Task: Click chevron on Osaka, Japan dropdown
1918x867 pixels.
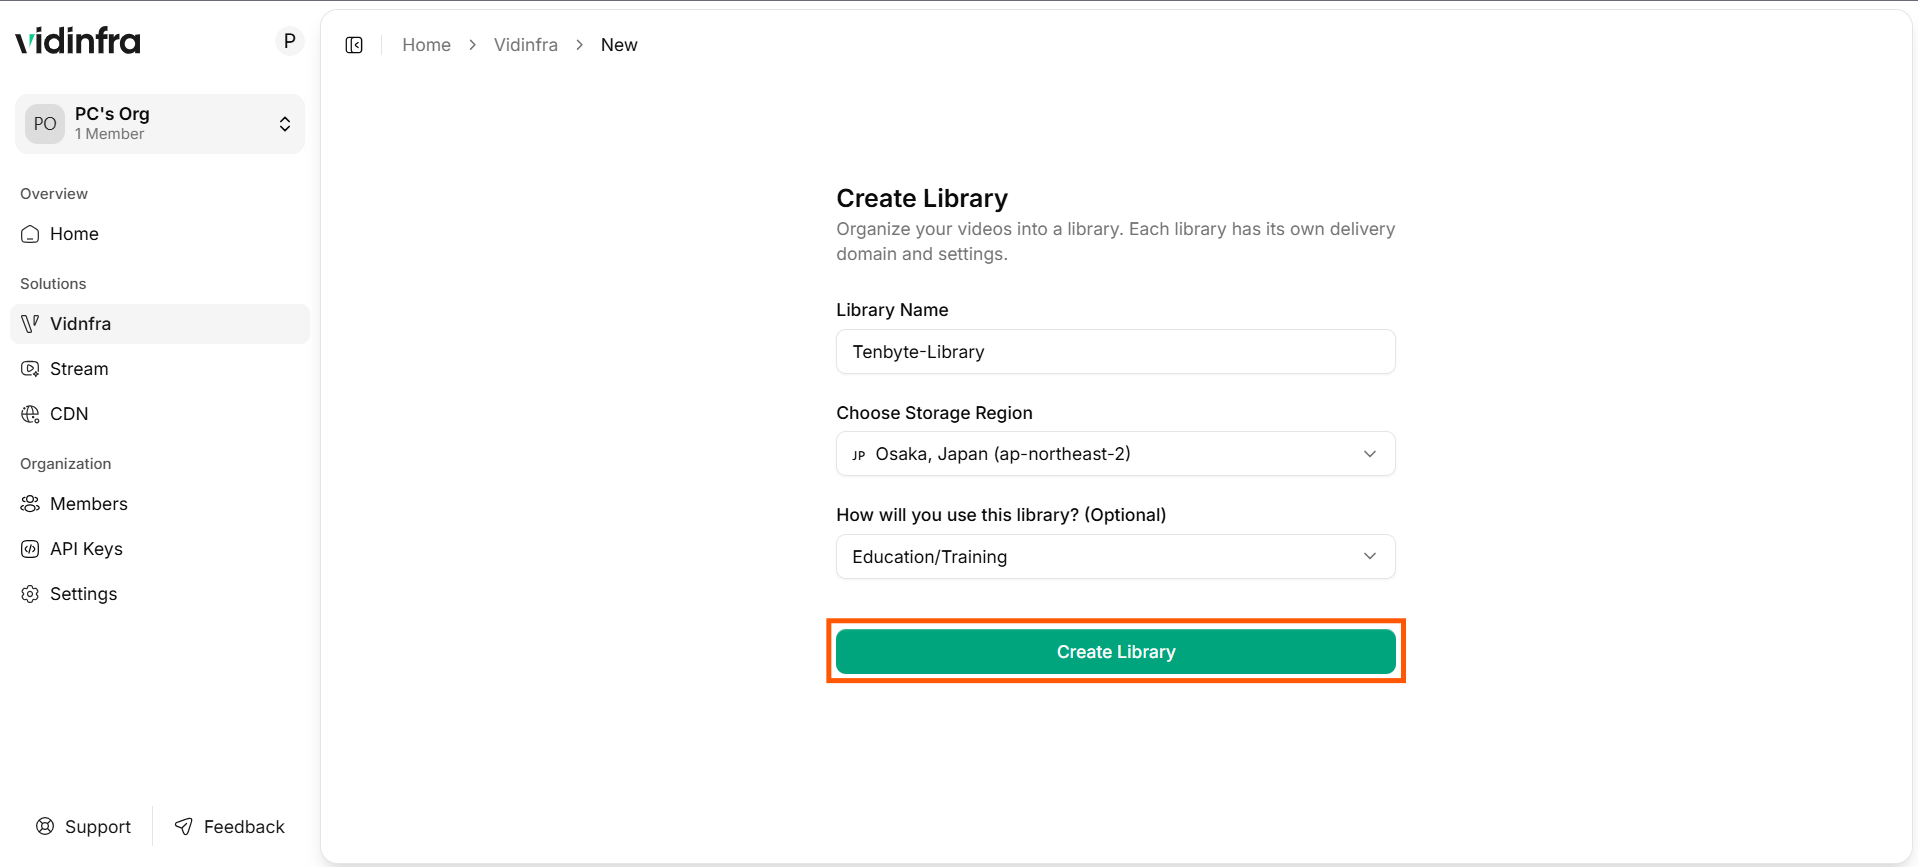Action: point(1370,454)
